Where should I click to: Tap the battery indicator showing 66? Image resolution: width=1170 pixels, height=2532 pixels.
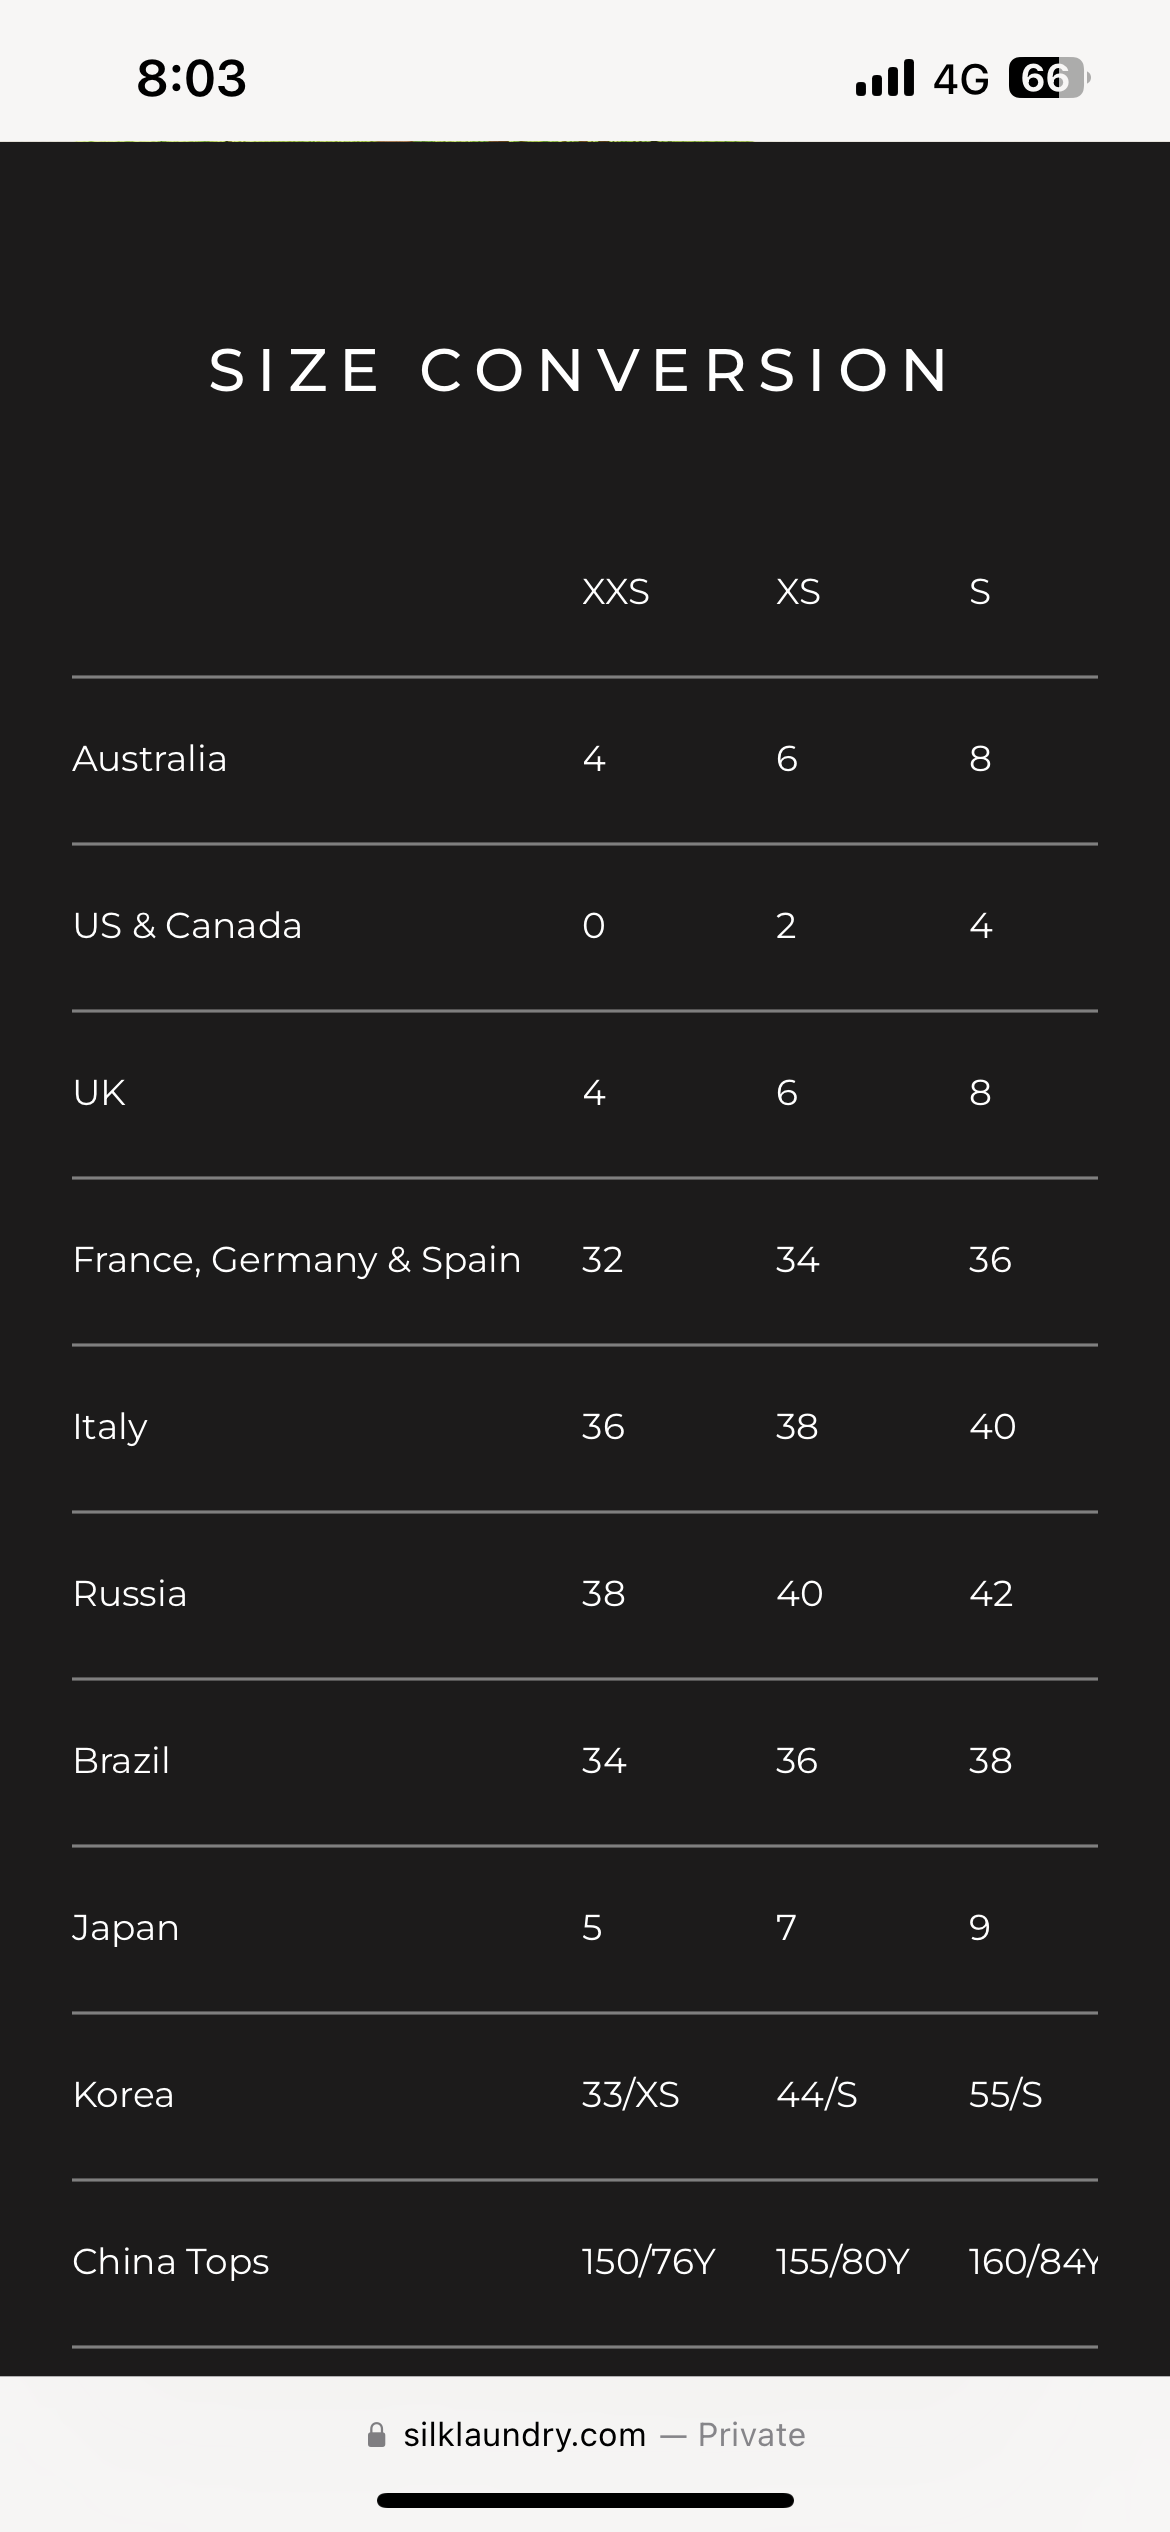click(1049, 78)
